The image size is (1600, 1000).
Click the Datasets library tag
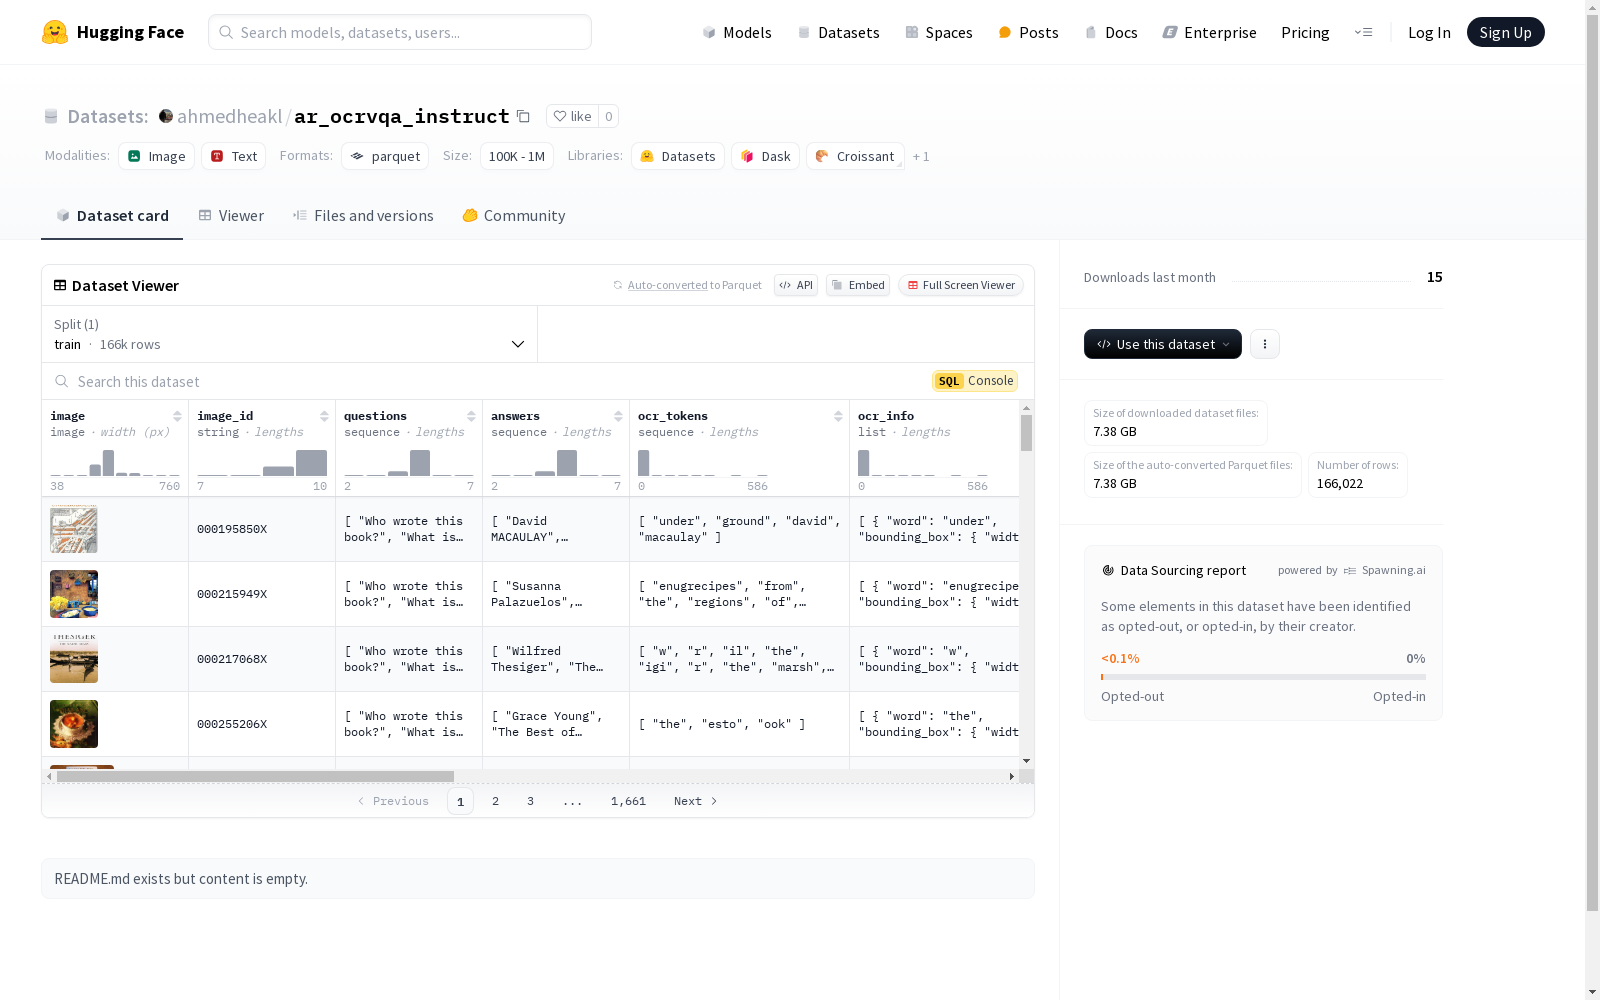[x=678, y=156]
